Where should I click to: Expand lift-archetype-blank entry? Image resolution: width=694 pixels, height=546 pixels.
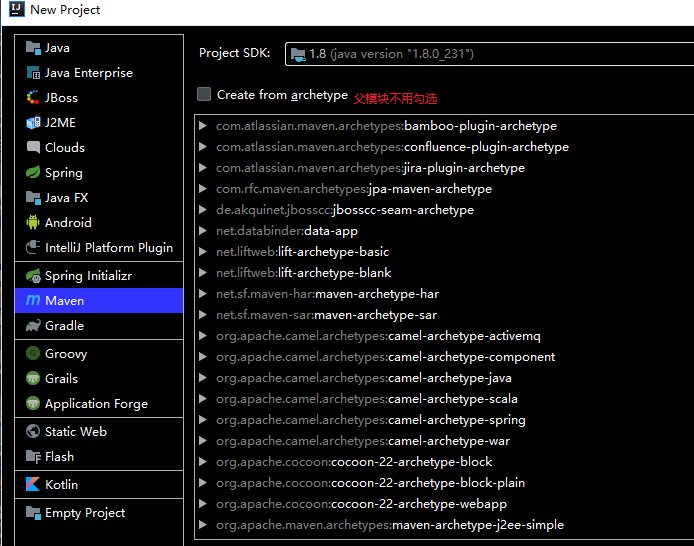[203, 273]
